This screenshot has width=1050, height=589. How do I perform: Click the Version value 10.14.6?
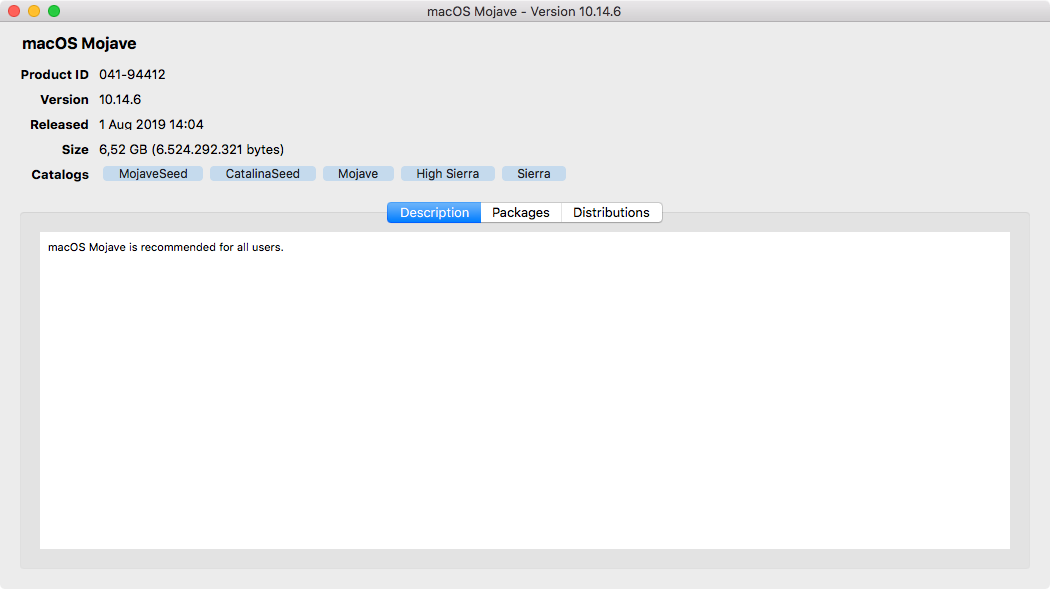120,99
